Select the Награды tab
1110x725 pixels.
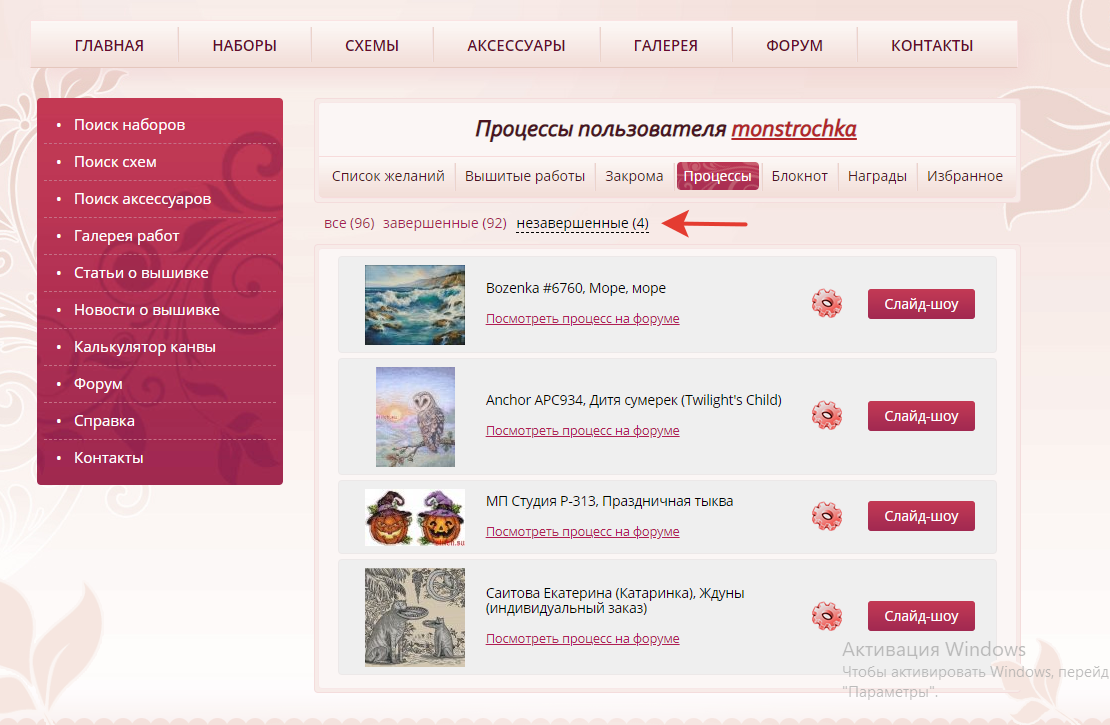pyautogui.click(x=877, y=176)
